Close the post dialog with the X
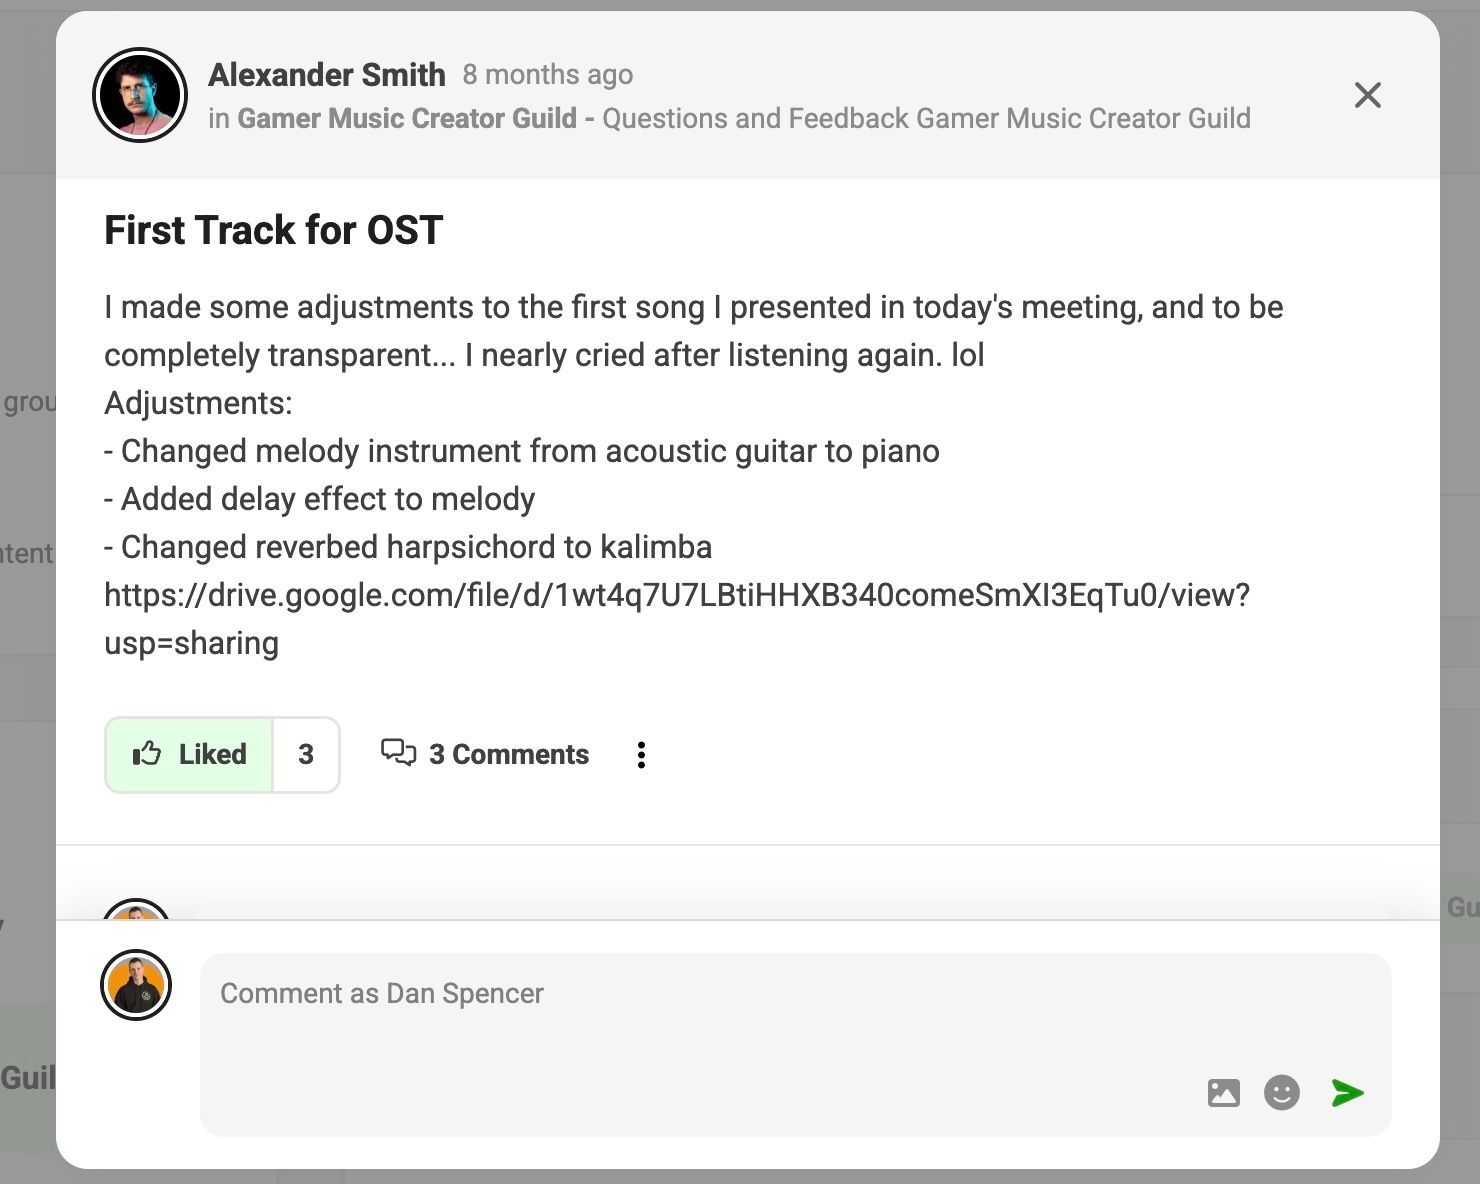 1367,95
